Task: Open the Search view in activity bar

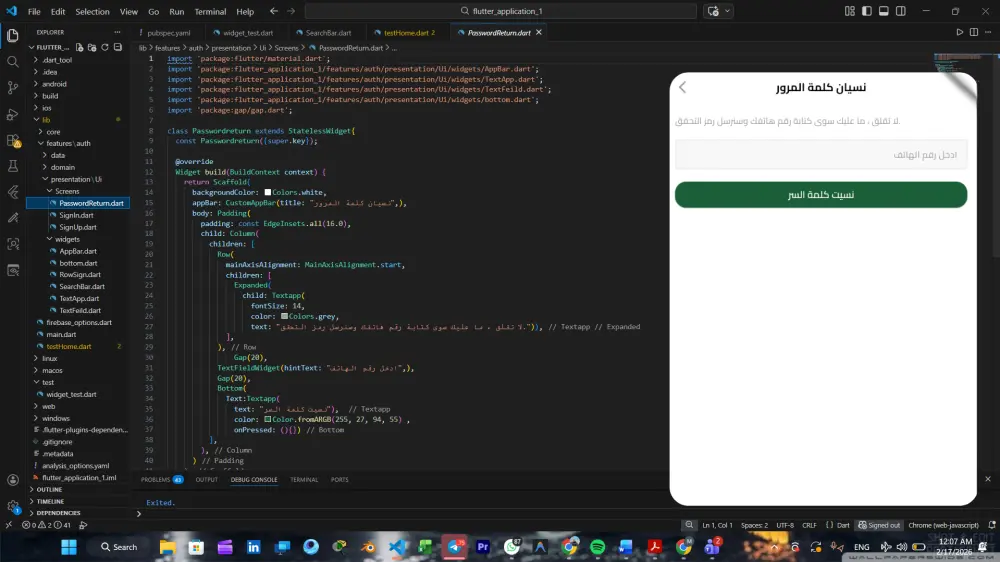Action: tap(13, 62)
